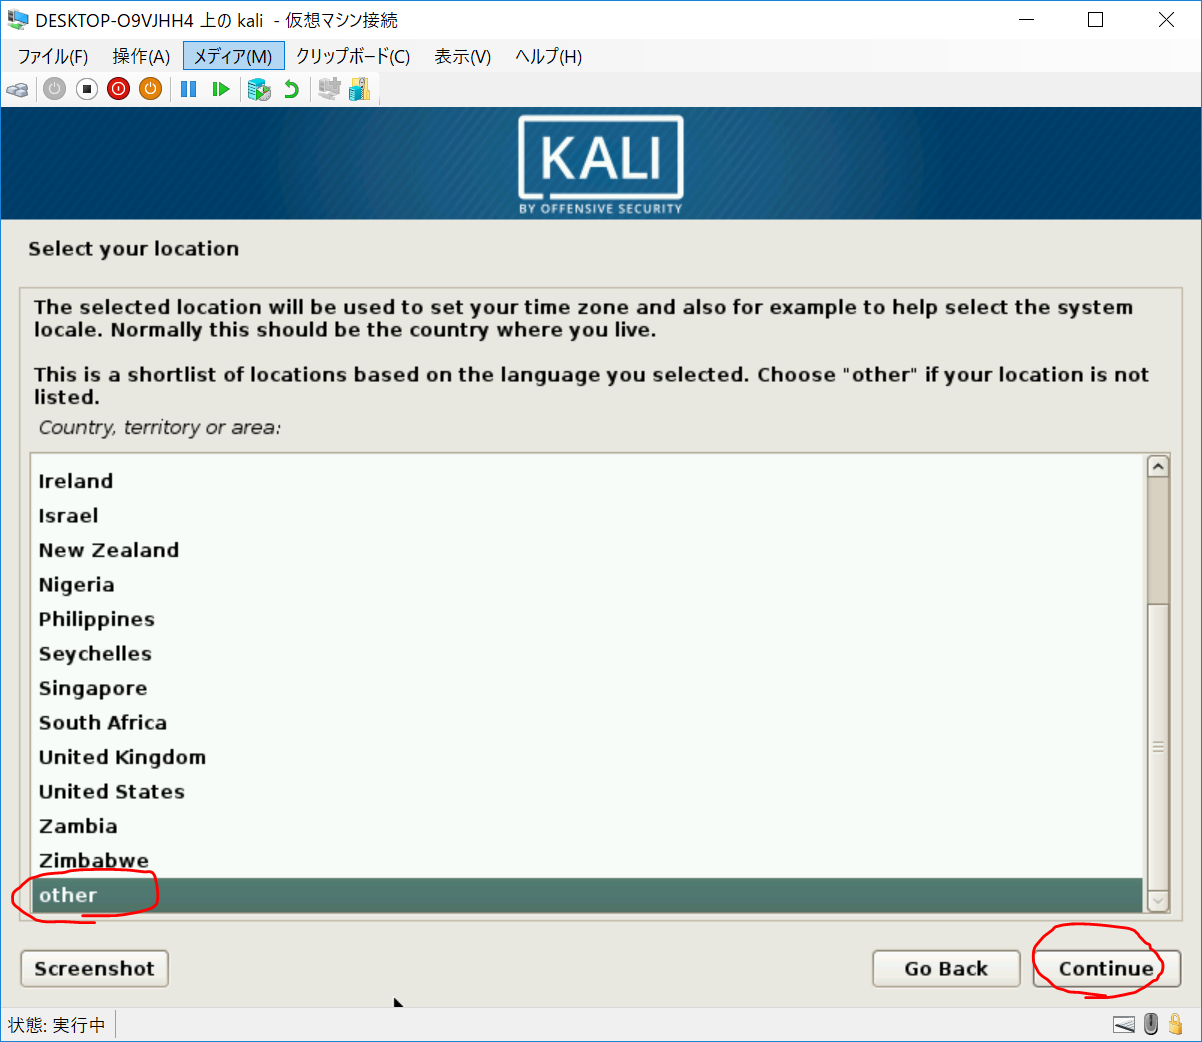The image size is (1202, 1042).
Task: Click the red Shut Down power icon
Action: (119, 89)
